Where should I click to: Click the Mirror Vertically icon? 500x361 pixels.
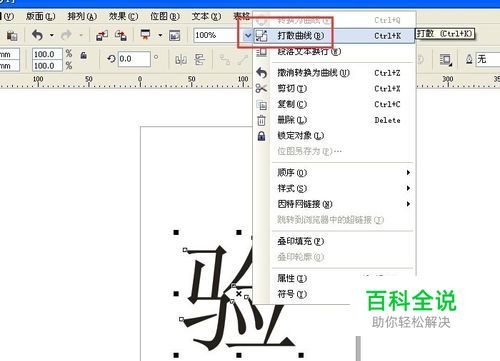click(x=200, y=60)
